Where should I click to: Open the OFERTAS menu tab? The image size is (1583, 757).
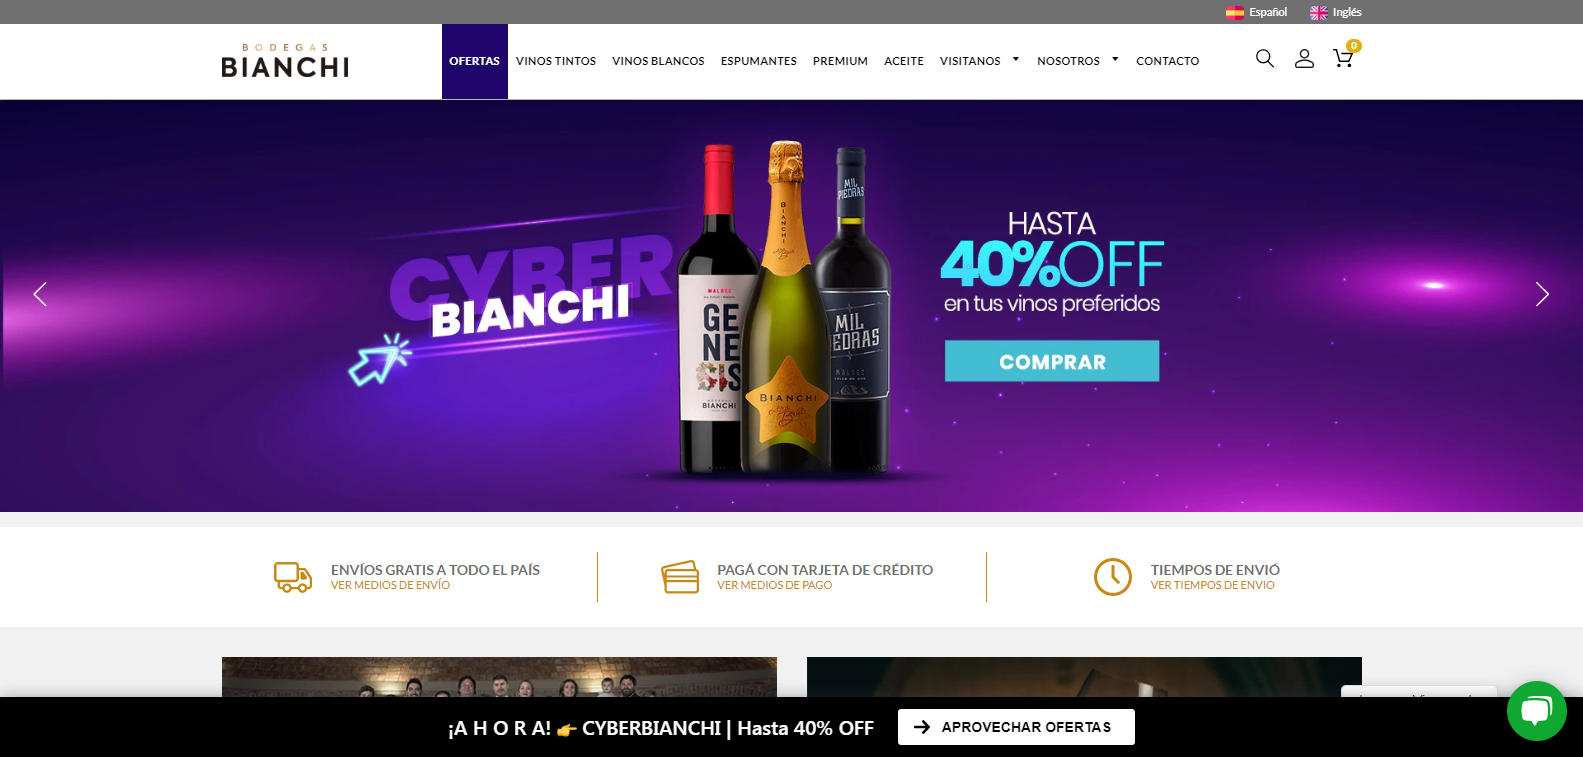(475, 61)
